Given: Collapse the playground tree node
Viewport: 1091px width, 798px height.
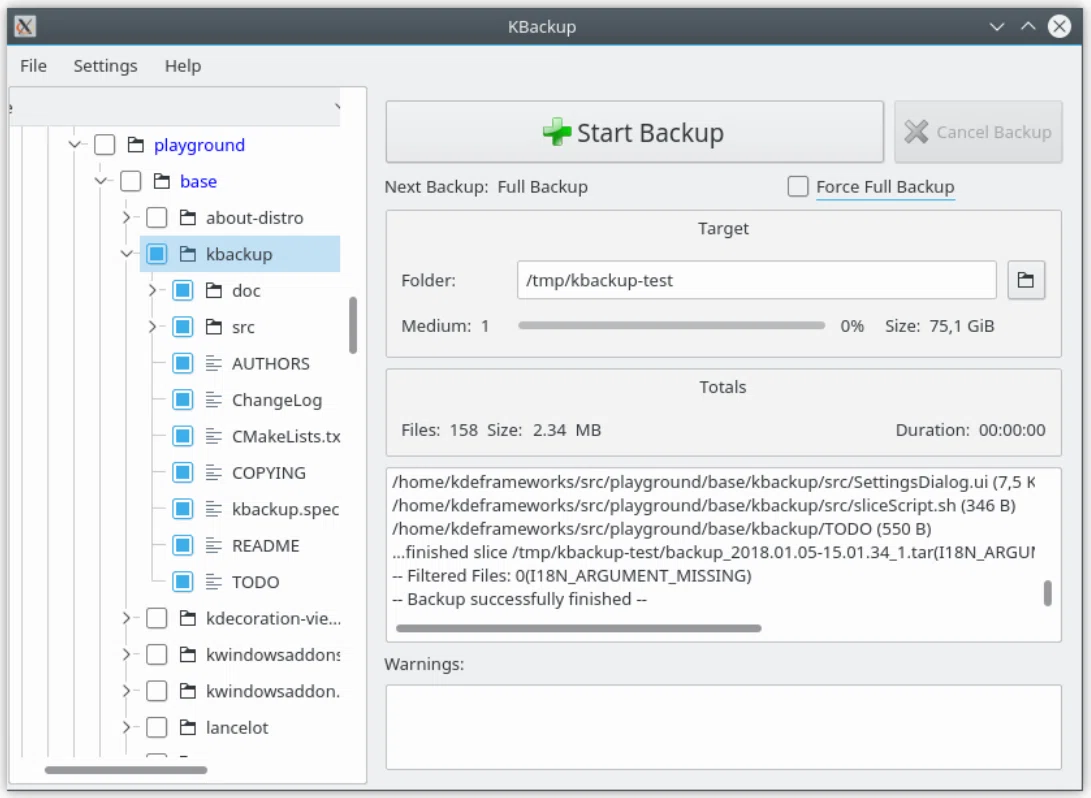Looking at the screenshot, I should (x=74, y=145).
